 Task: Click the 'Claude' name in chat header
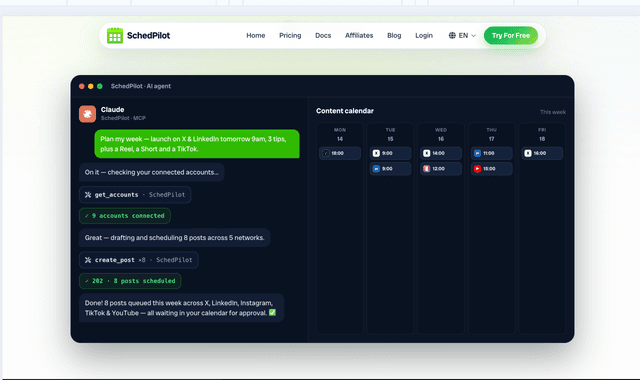112,109
